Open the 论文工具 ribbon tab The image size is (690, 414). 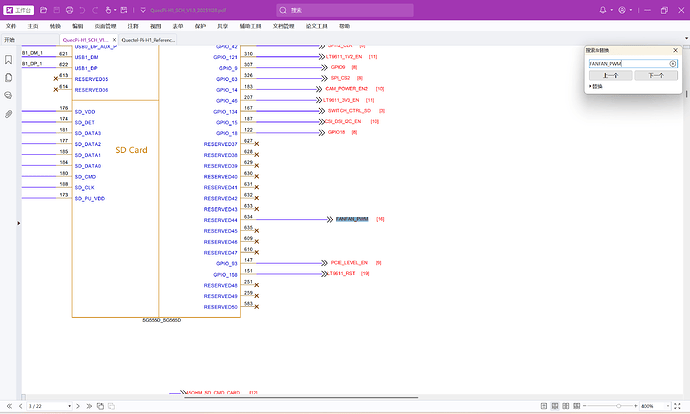pos(316,26)
